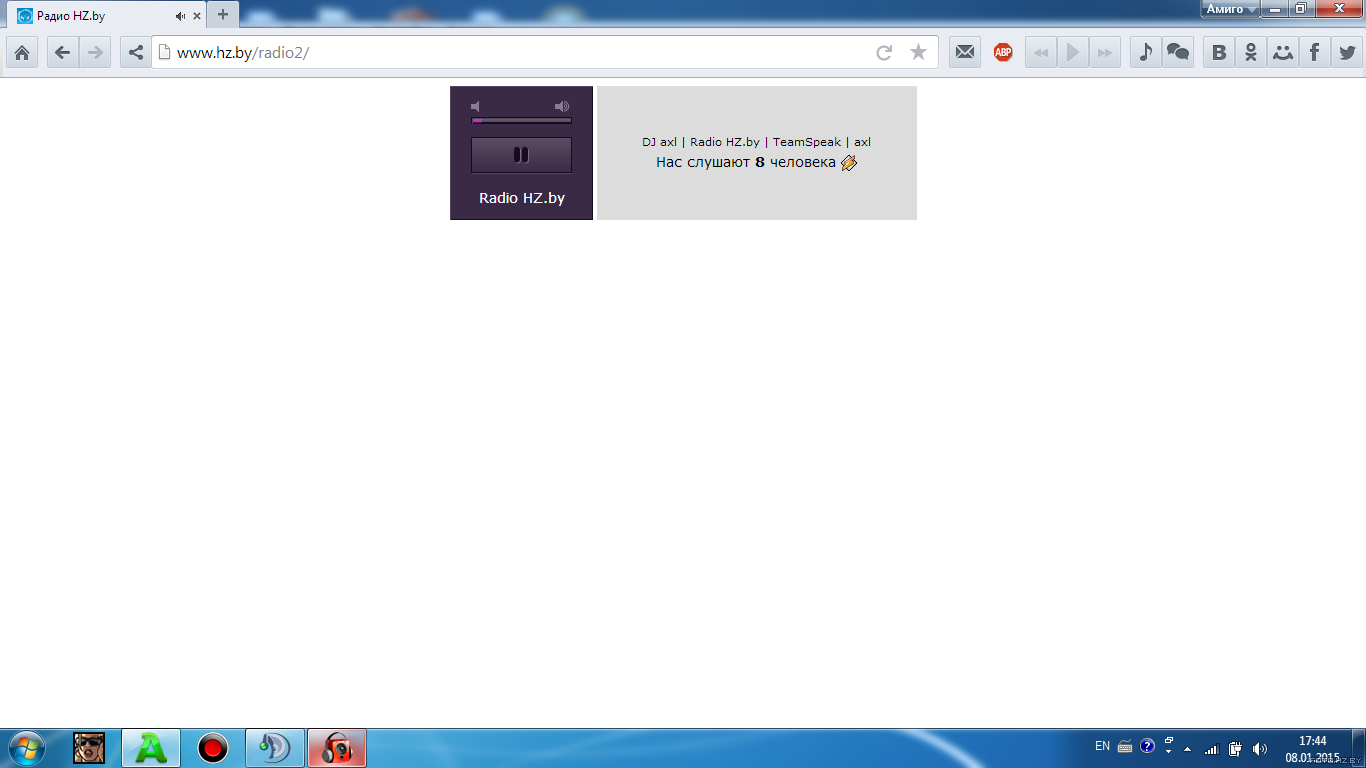
Task: Click the Radio HZ.by label under player
Action: [x=522, y=198]
